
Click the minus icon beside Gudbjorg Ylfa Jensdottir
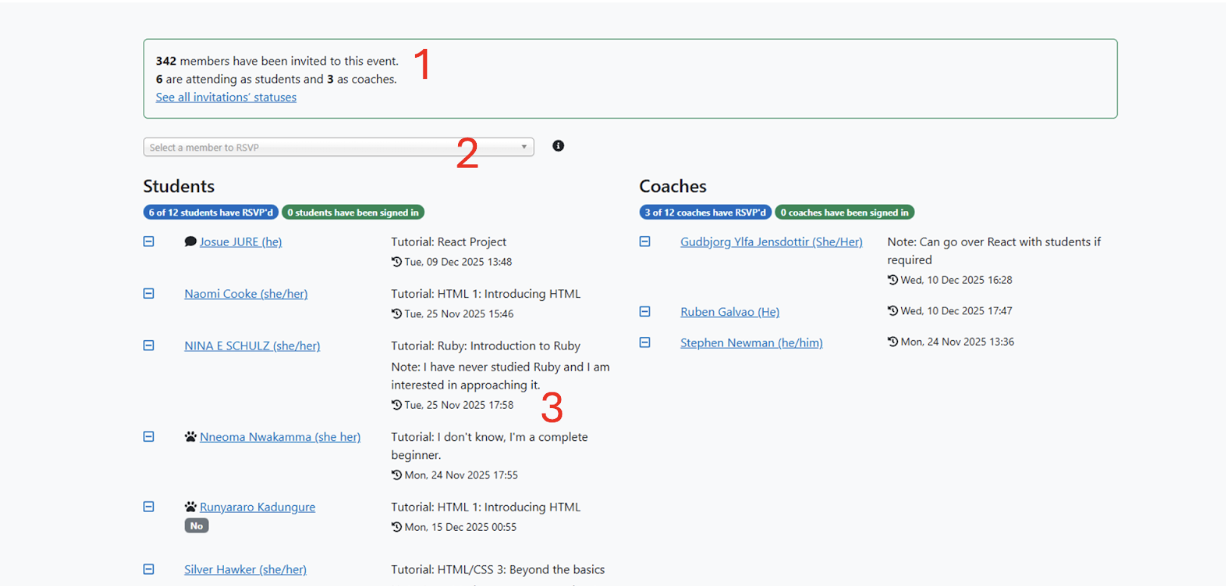point(645,242)
